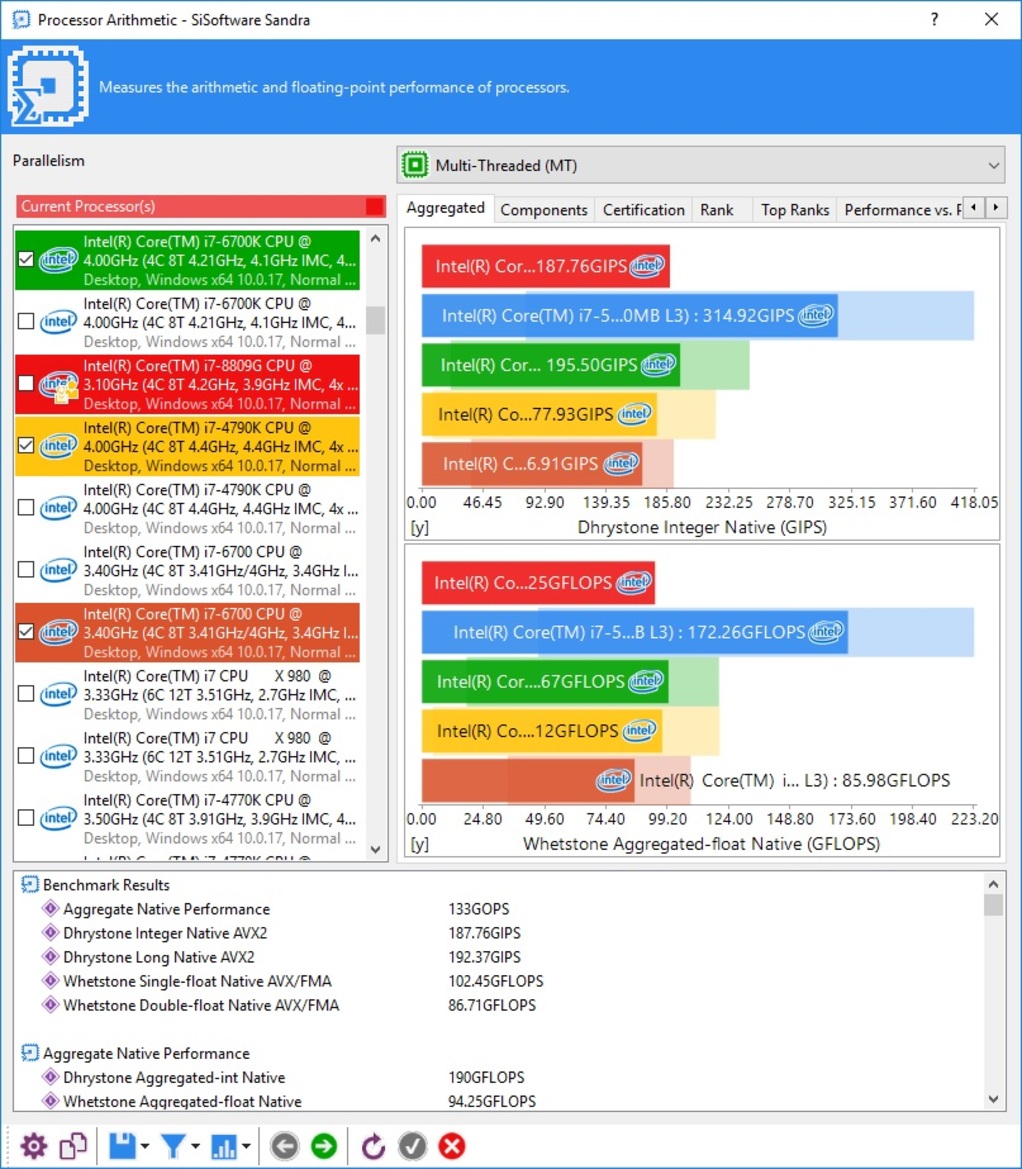The width and height of the screenshot is (1022, 1169).
Task: Select the Dhrystone Aggregated-int Native row
Action: [x=498, y=1077]
